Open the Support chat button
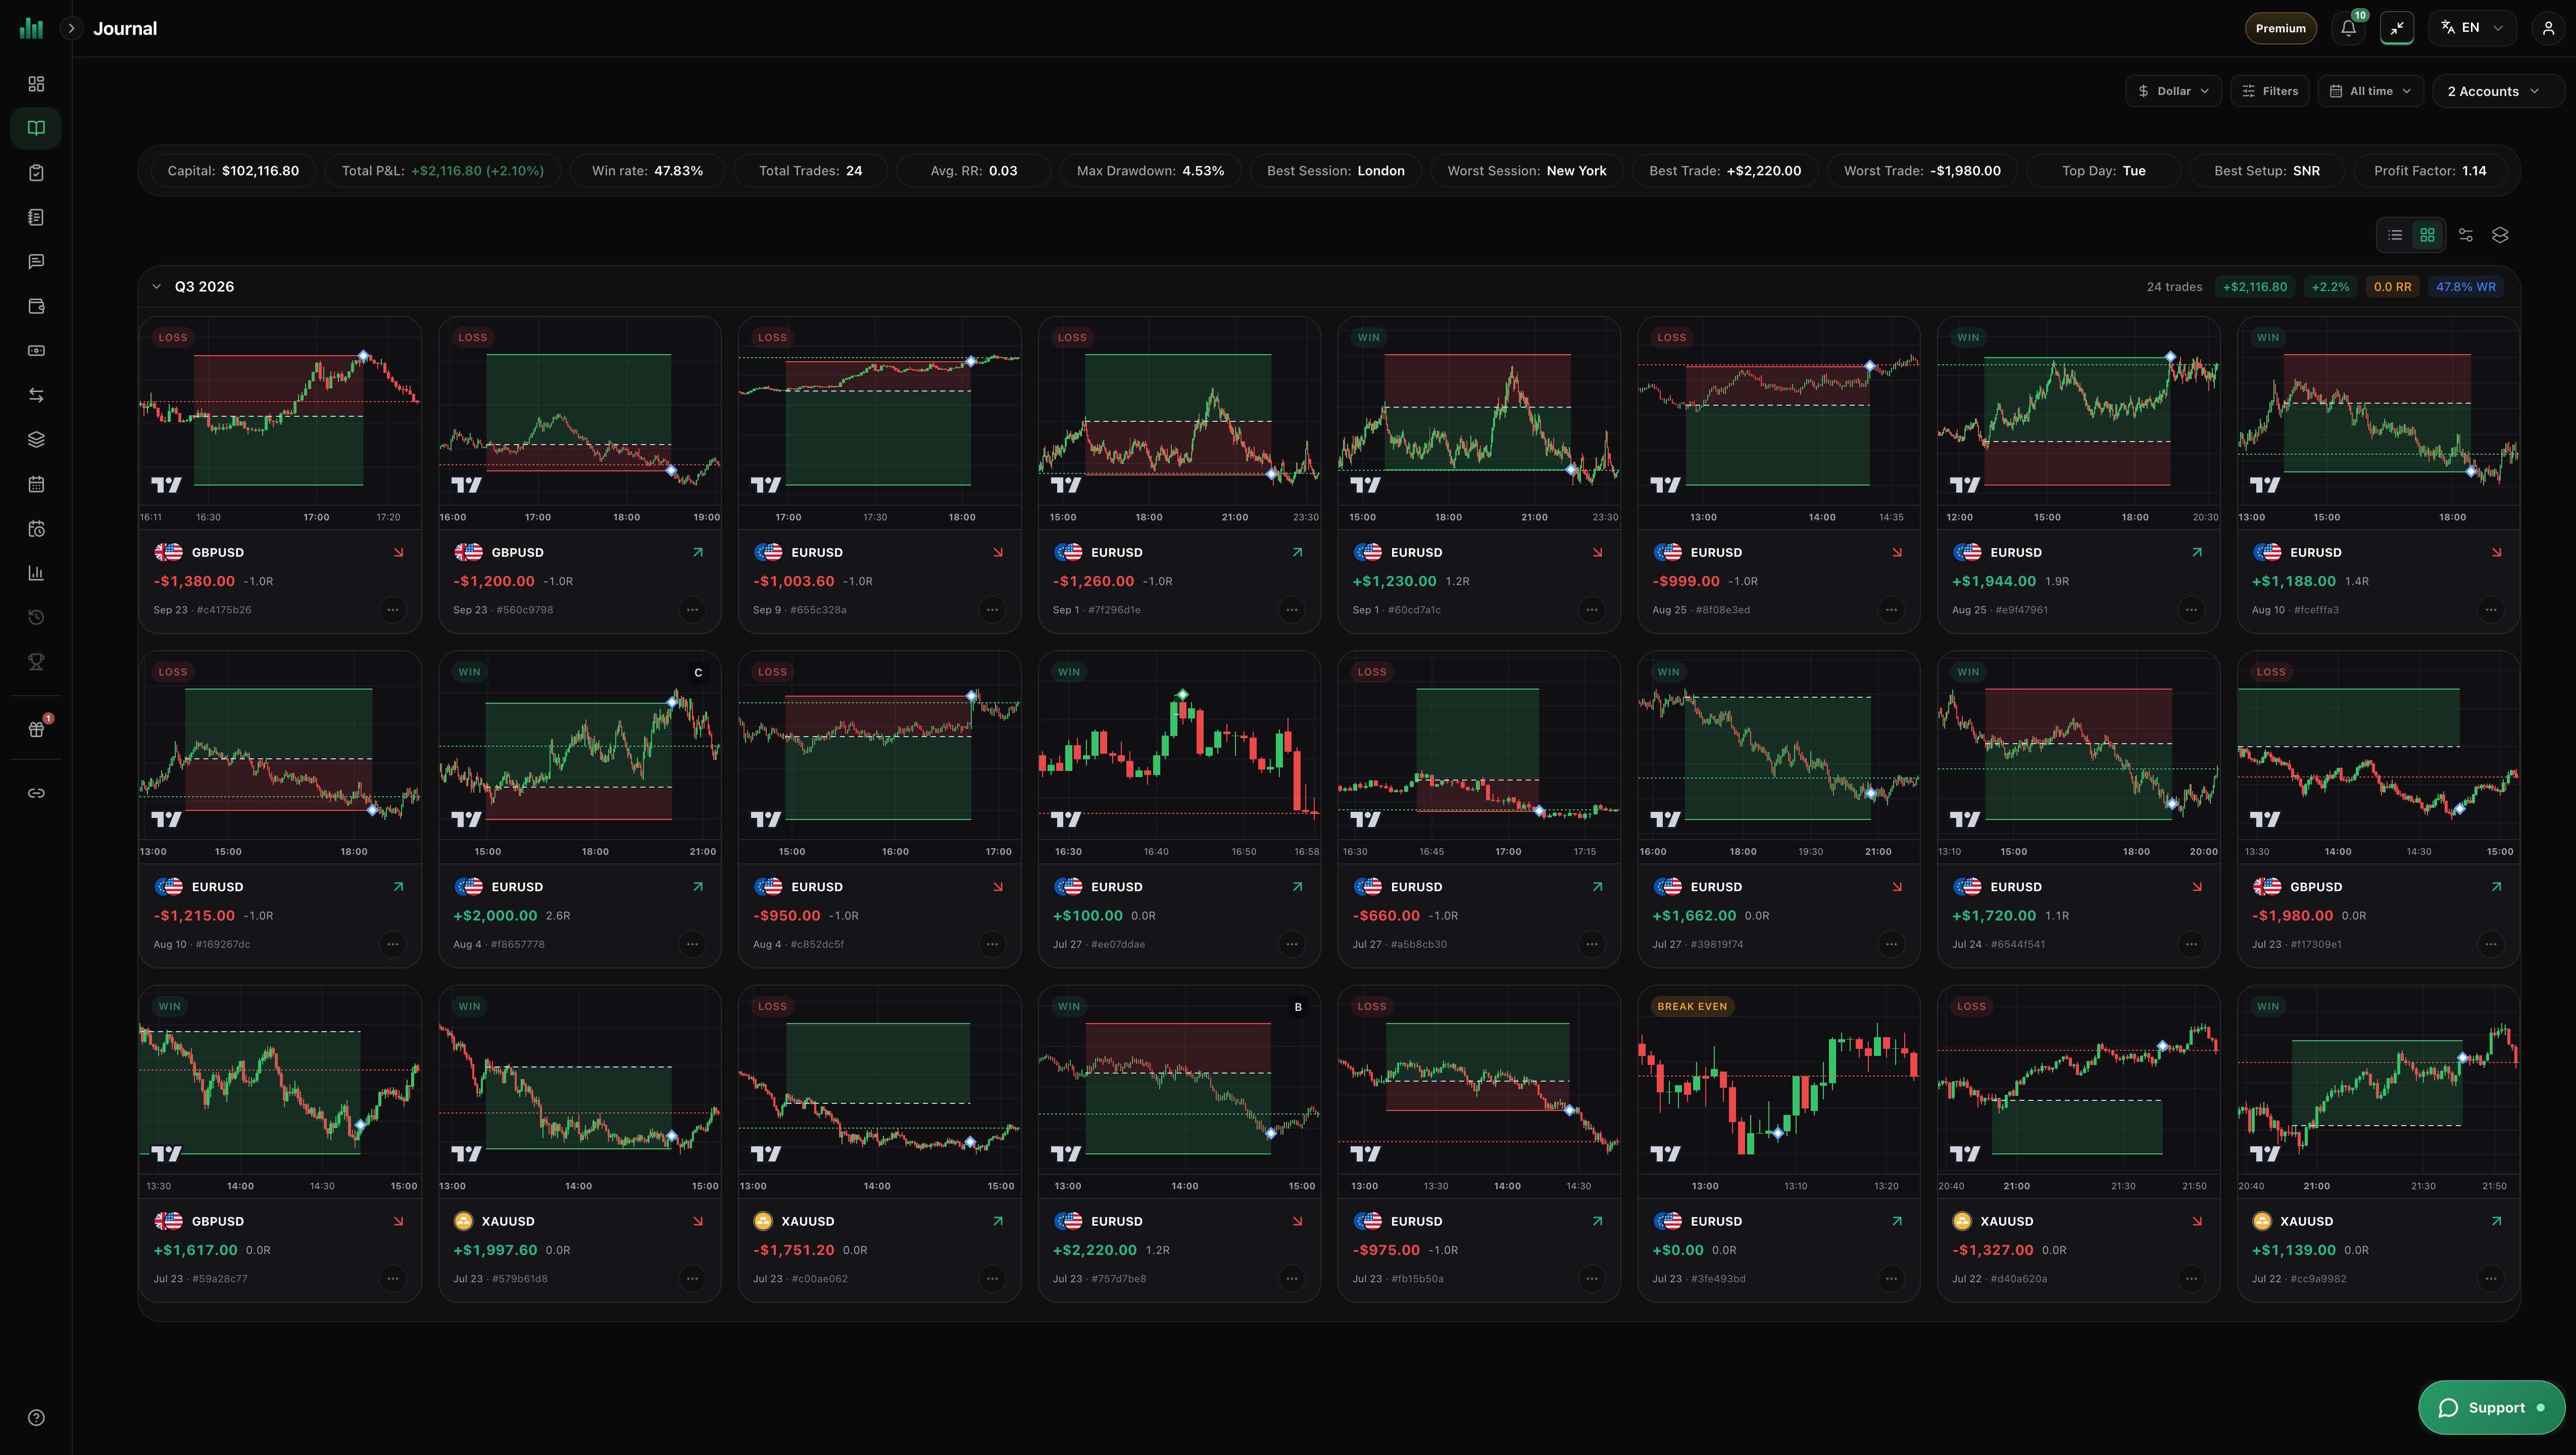 [2491, 1407]
